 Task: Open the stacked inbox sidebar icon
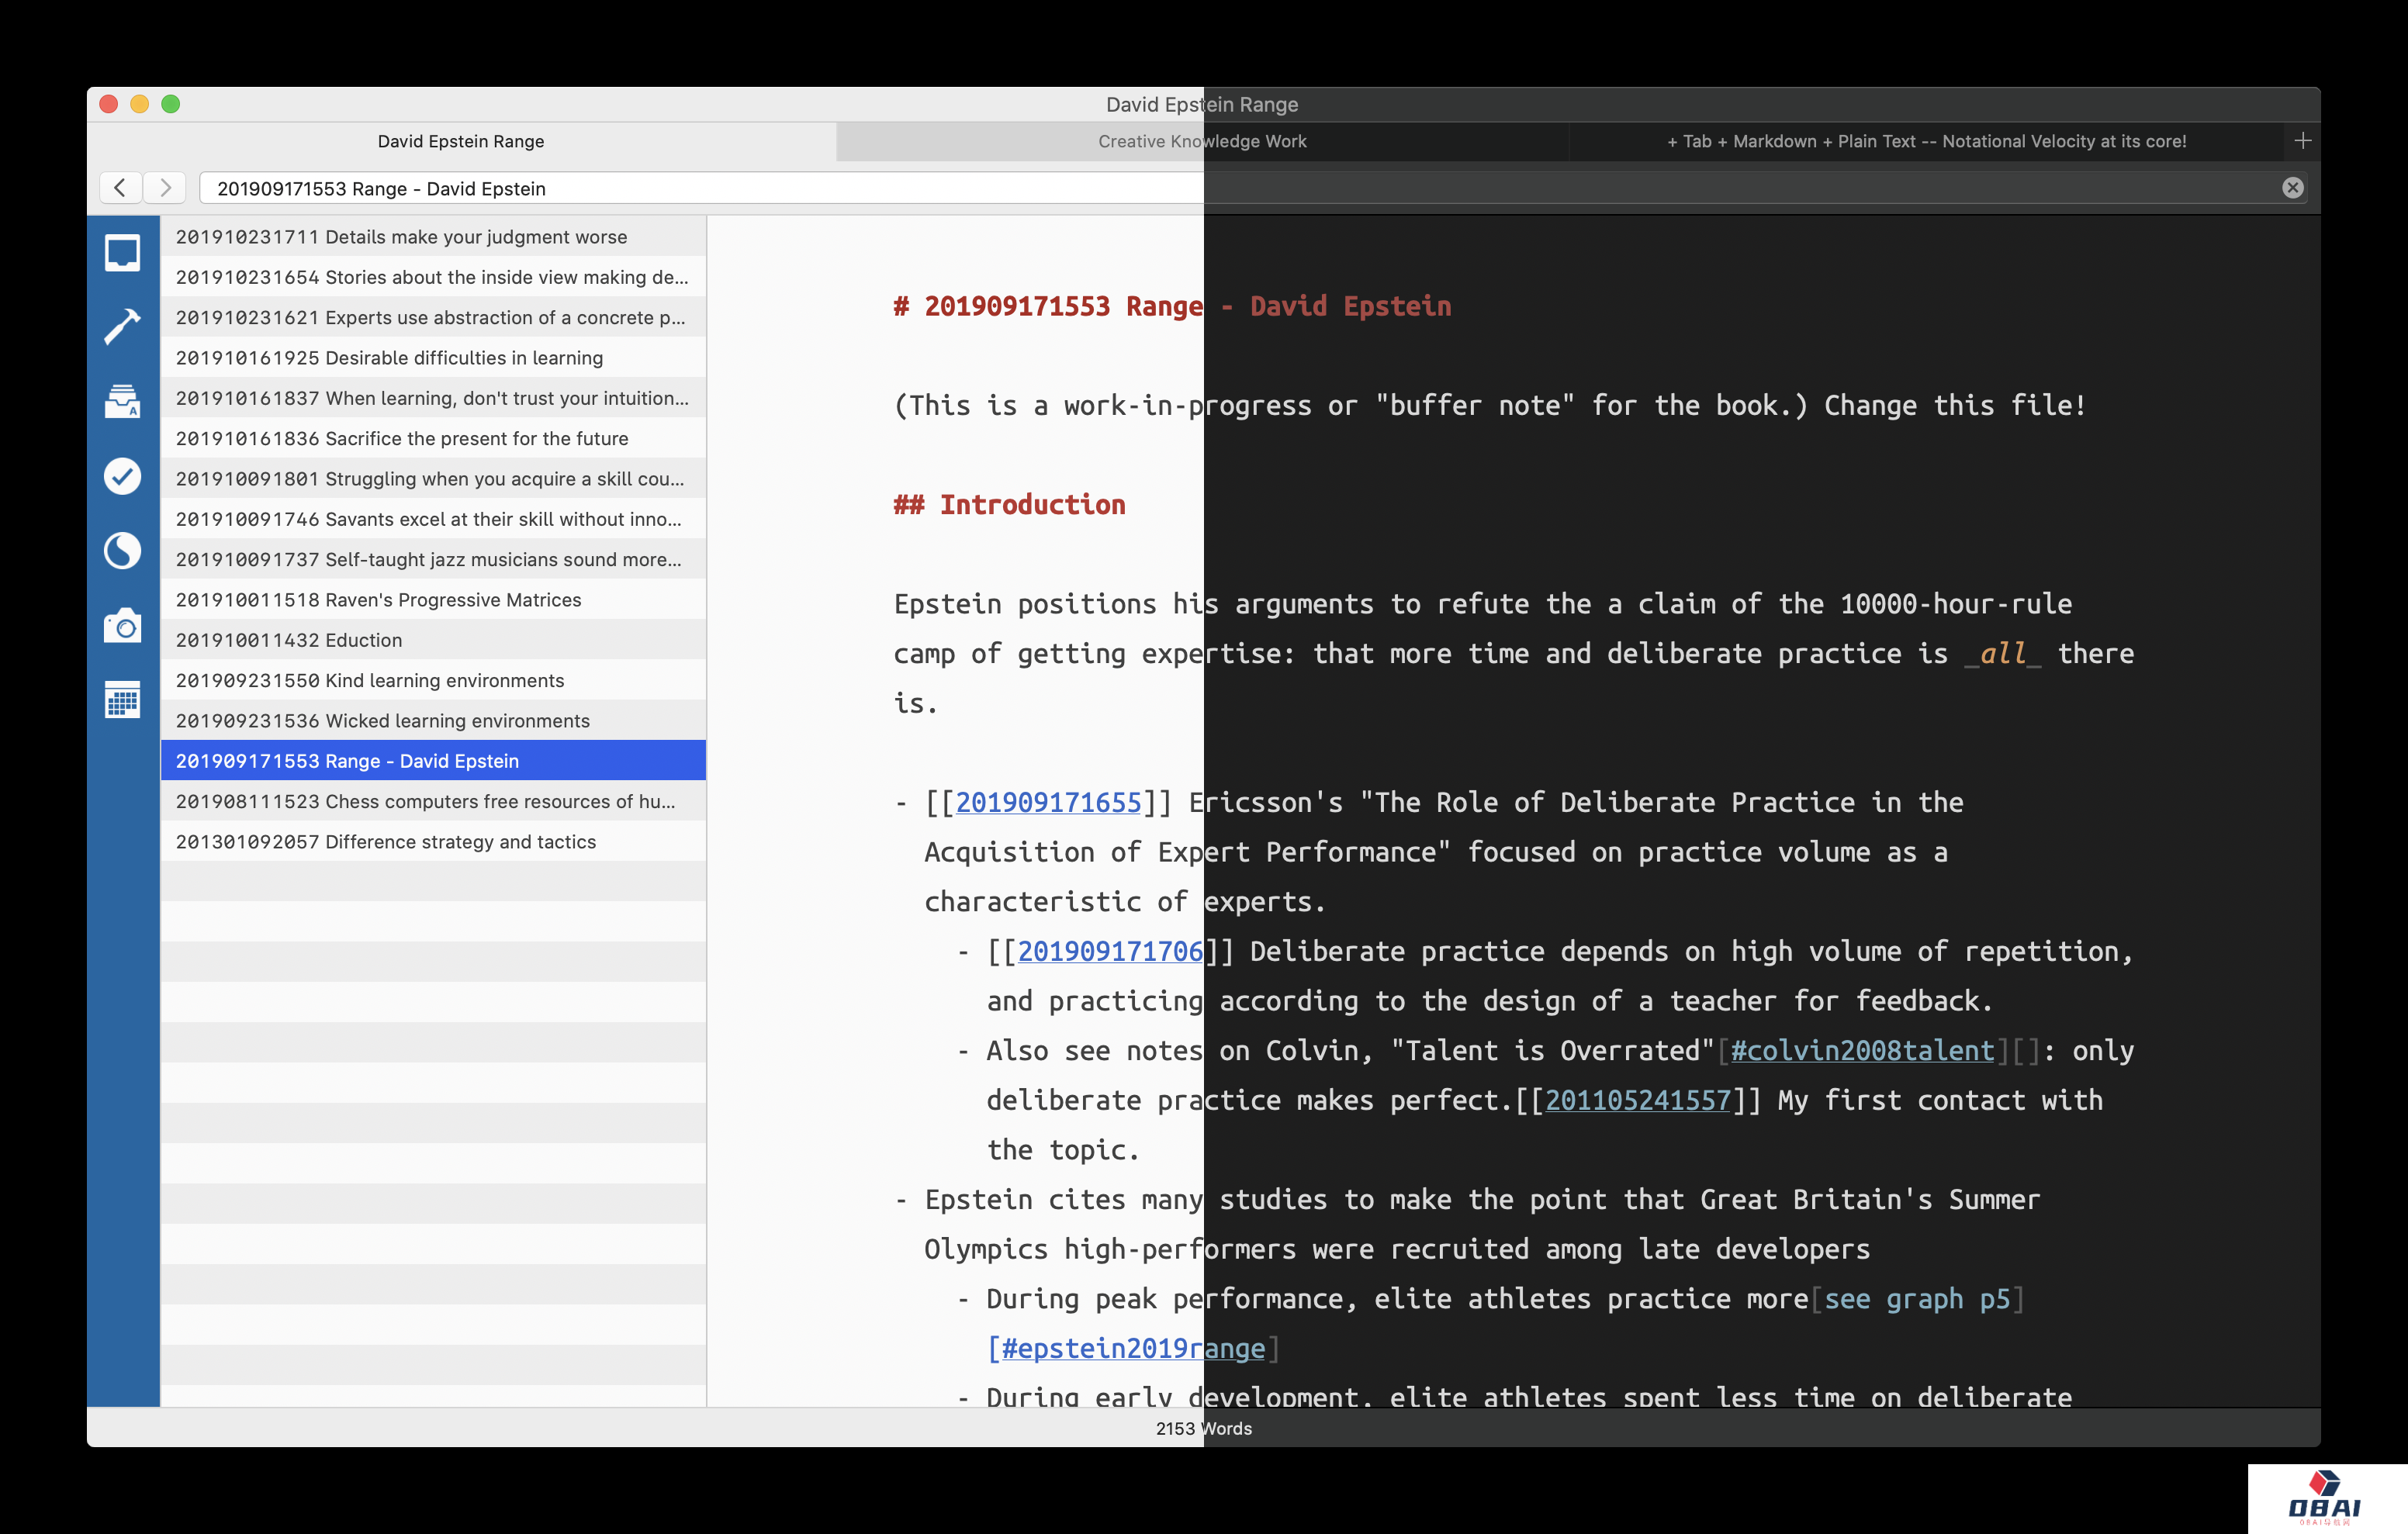(122, 401)
